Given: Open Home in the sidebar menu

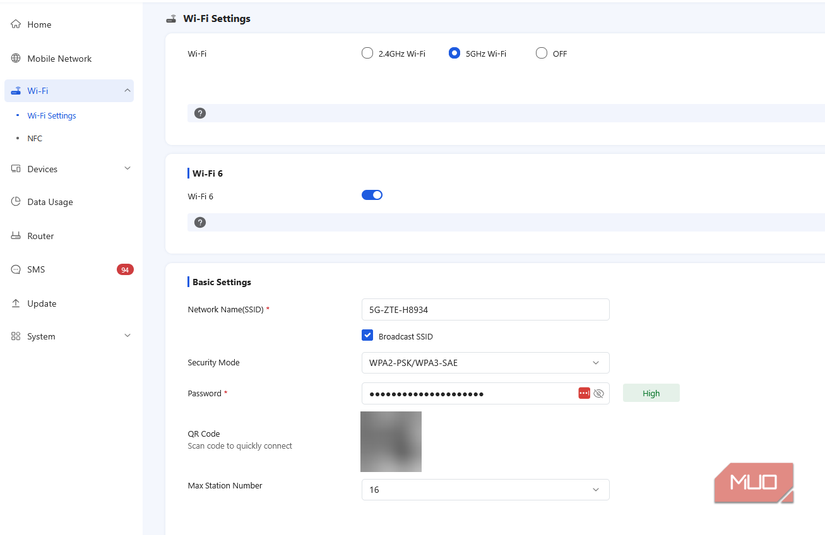Looking at the screenshot, I should 39,25.
